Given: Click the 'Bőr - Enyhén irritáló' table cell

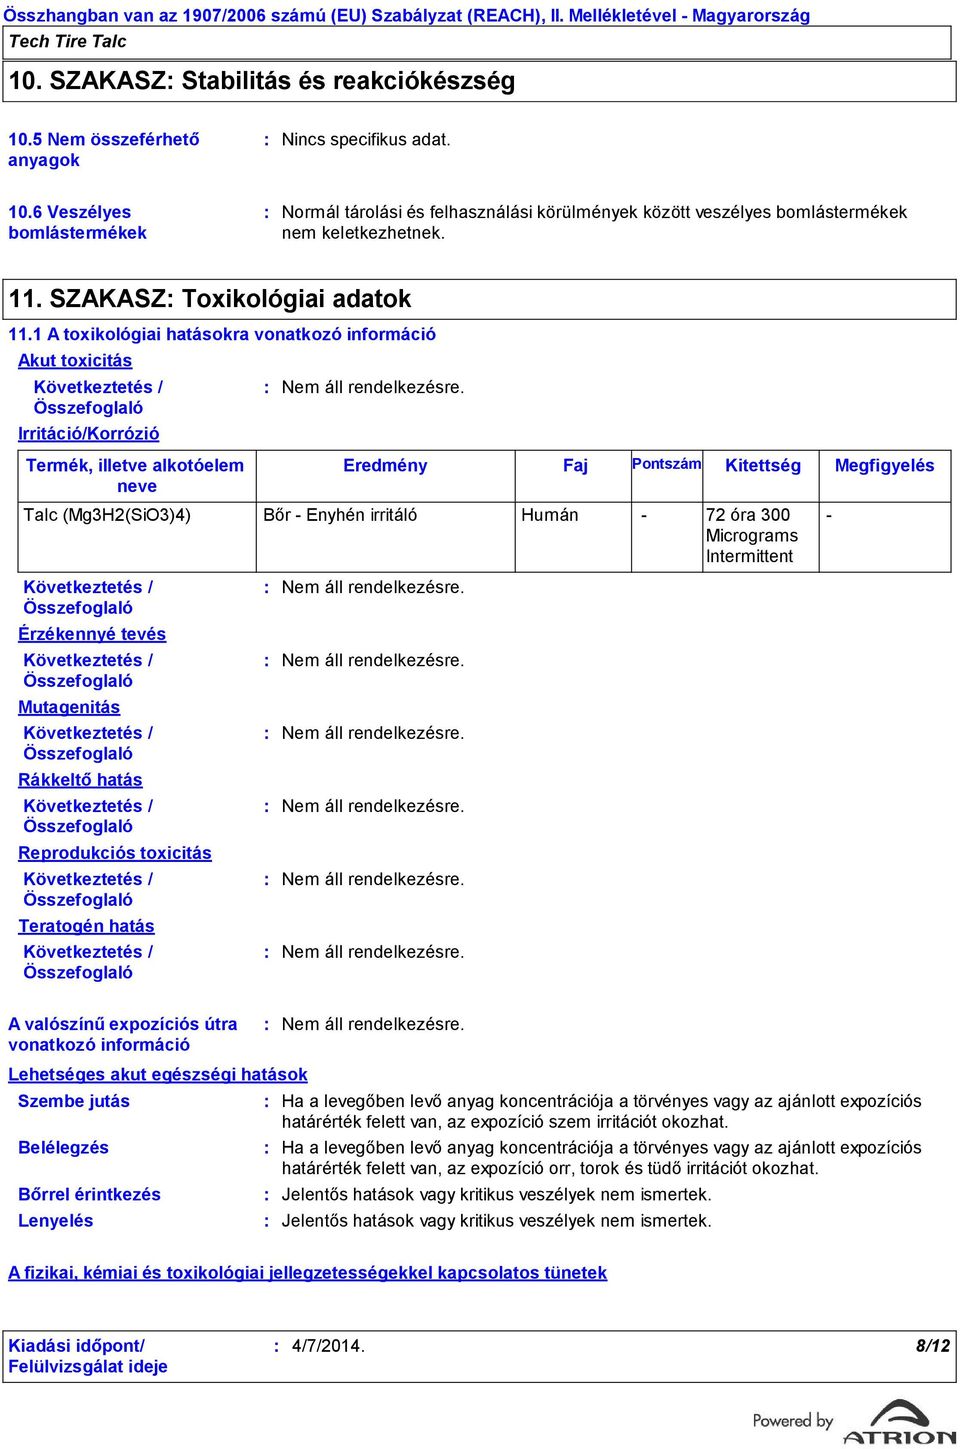Looking at the screenshot, I should click(x=340, y=515).
